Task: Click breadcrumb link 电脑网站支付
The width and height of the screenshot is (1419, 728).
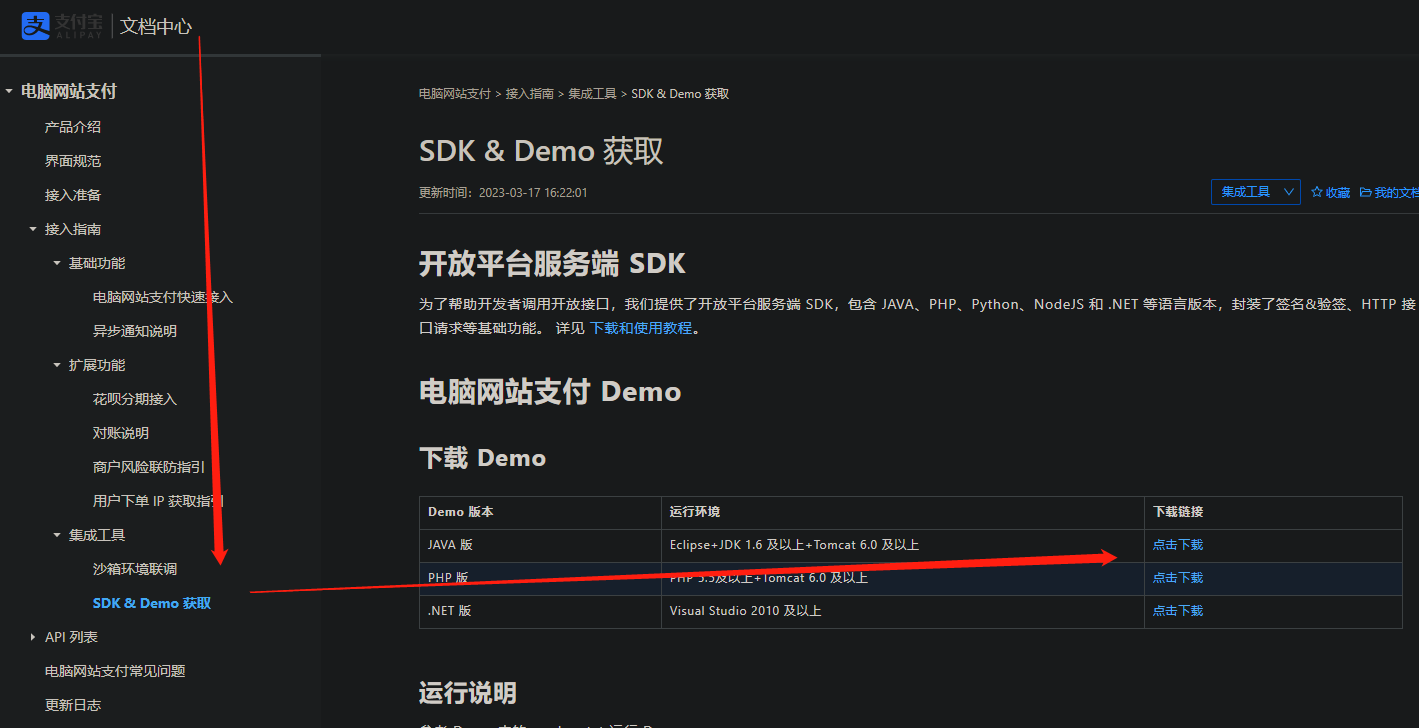Action: tap(455, 94)
